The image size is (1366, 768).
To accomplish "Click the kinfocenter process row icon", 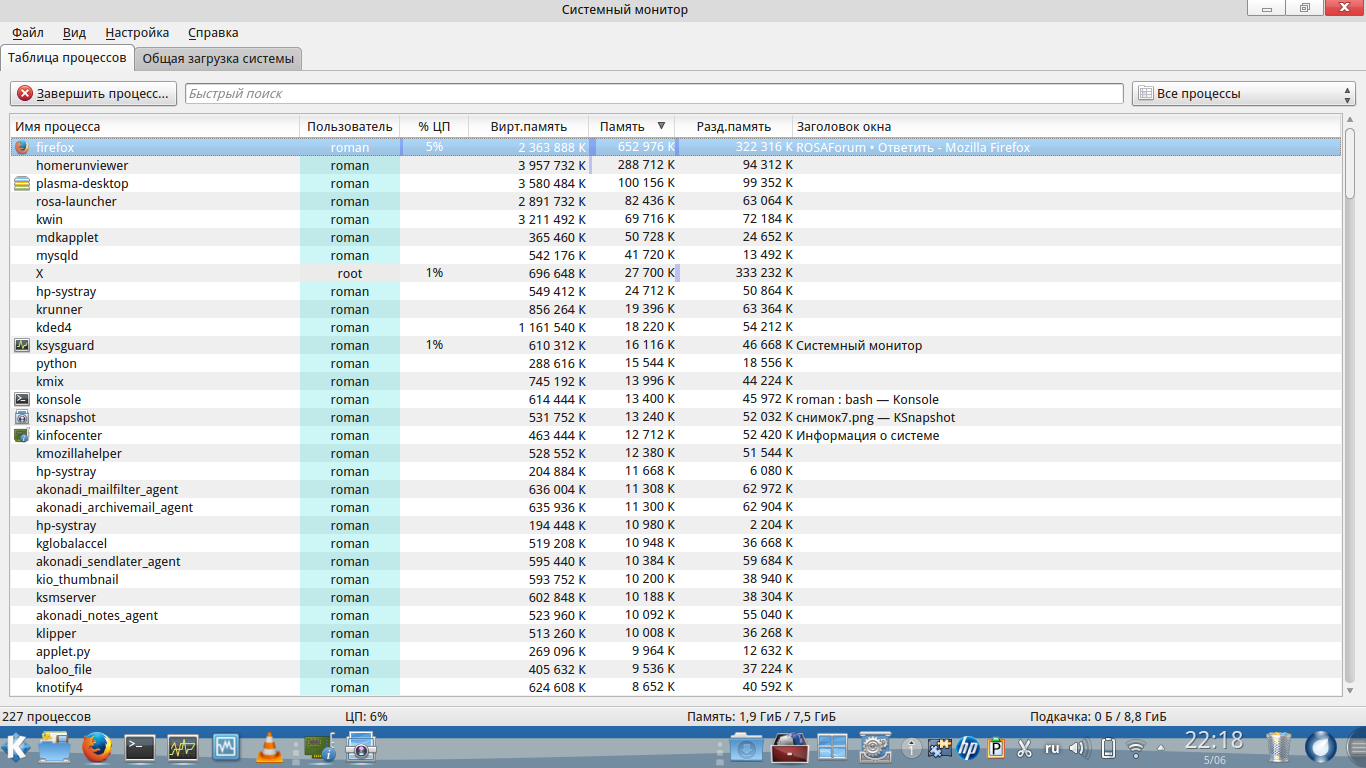I will [x=22, y=435].
